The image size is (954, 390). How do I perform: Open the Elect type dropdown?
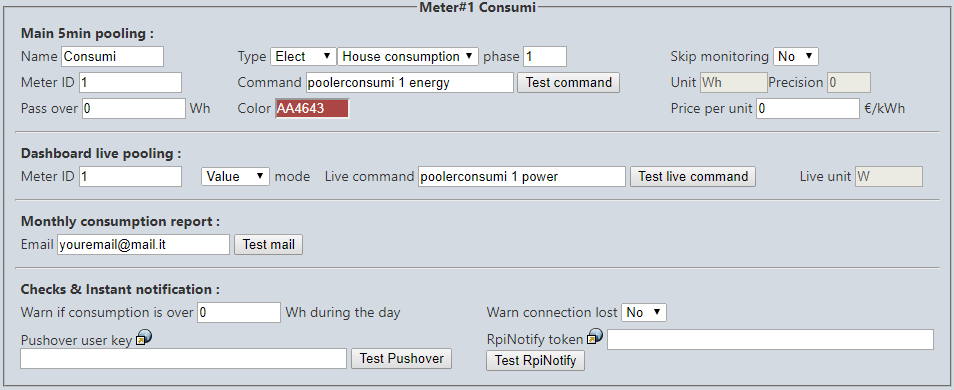(303, 57)
